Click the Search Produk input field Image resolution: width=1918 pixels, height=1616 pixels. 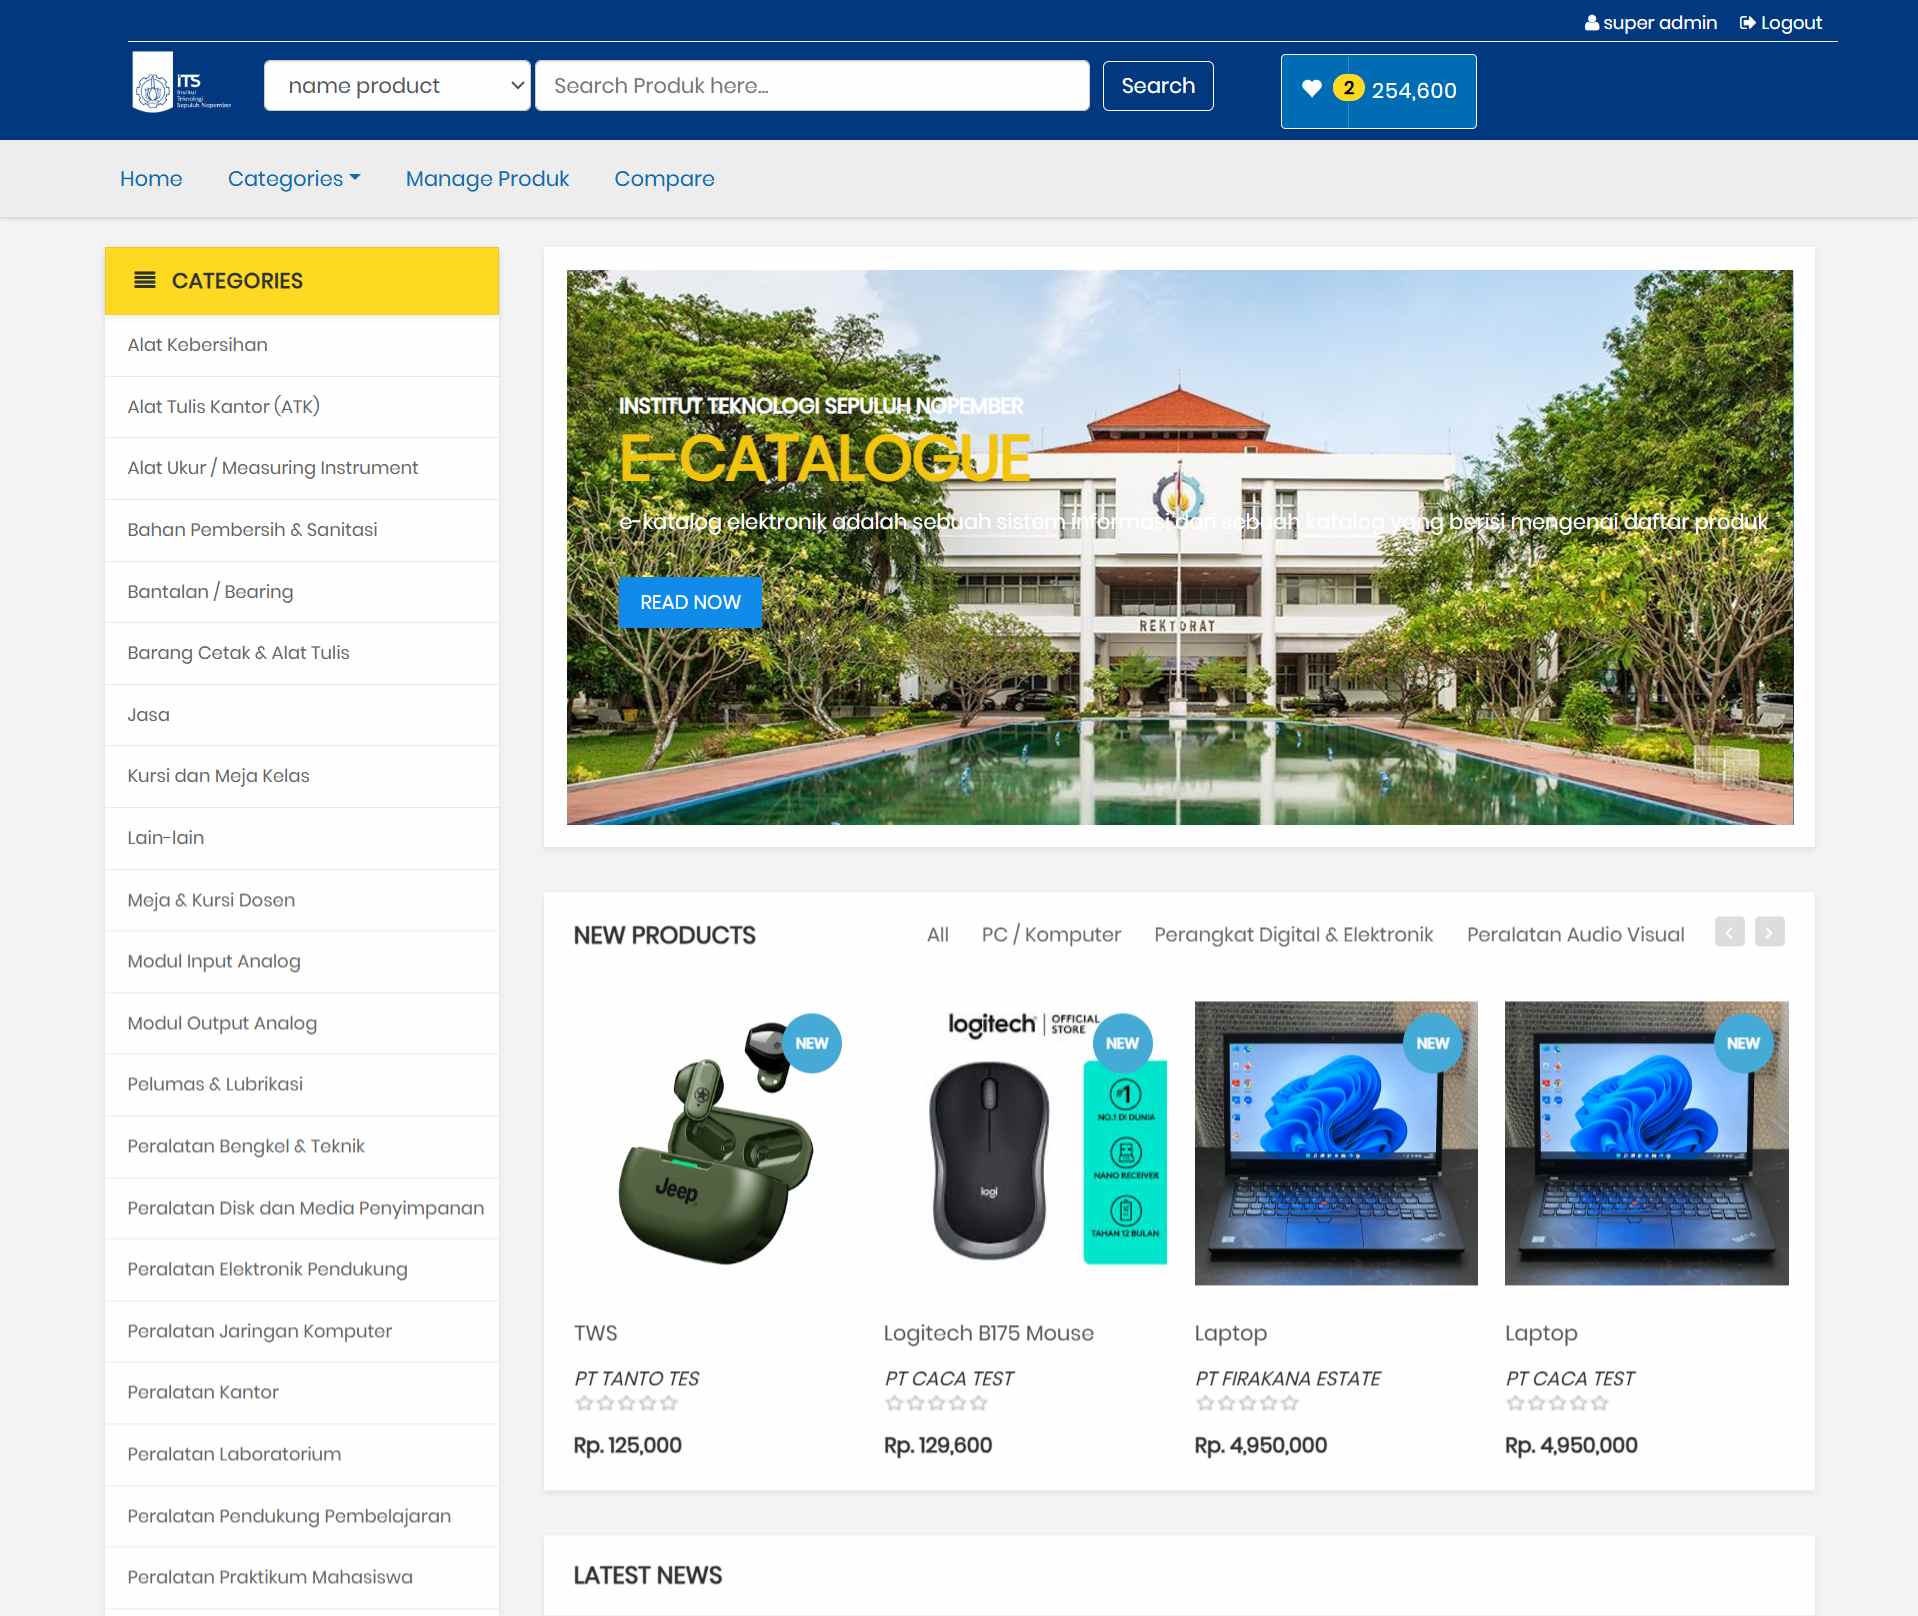(812, 86)
